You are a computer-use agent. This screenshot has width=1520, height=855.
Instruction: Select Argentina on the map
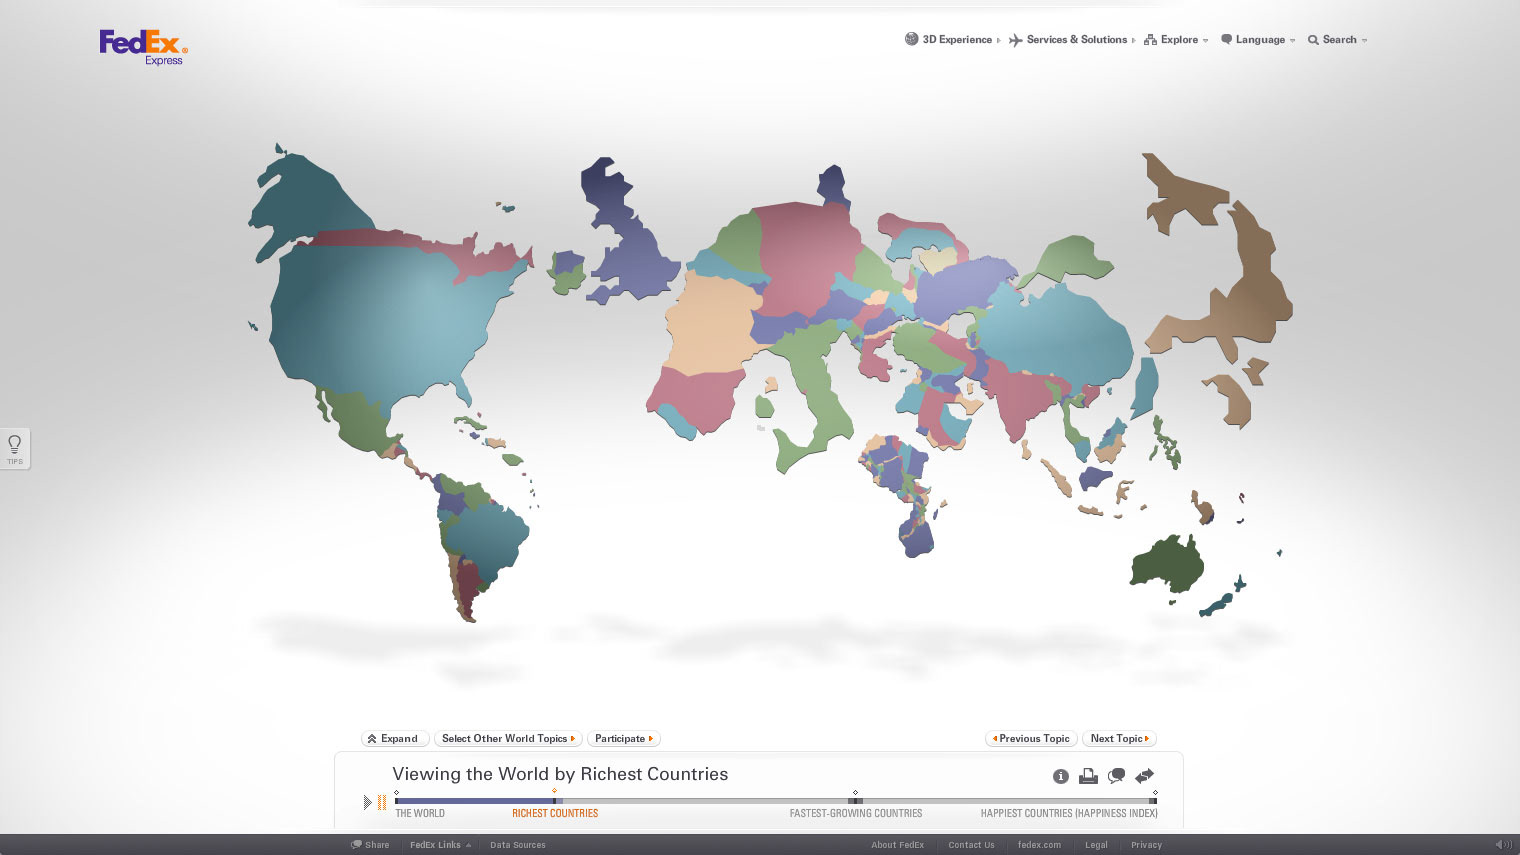[467, 590]
